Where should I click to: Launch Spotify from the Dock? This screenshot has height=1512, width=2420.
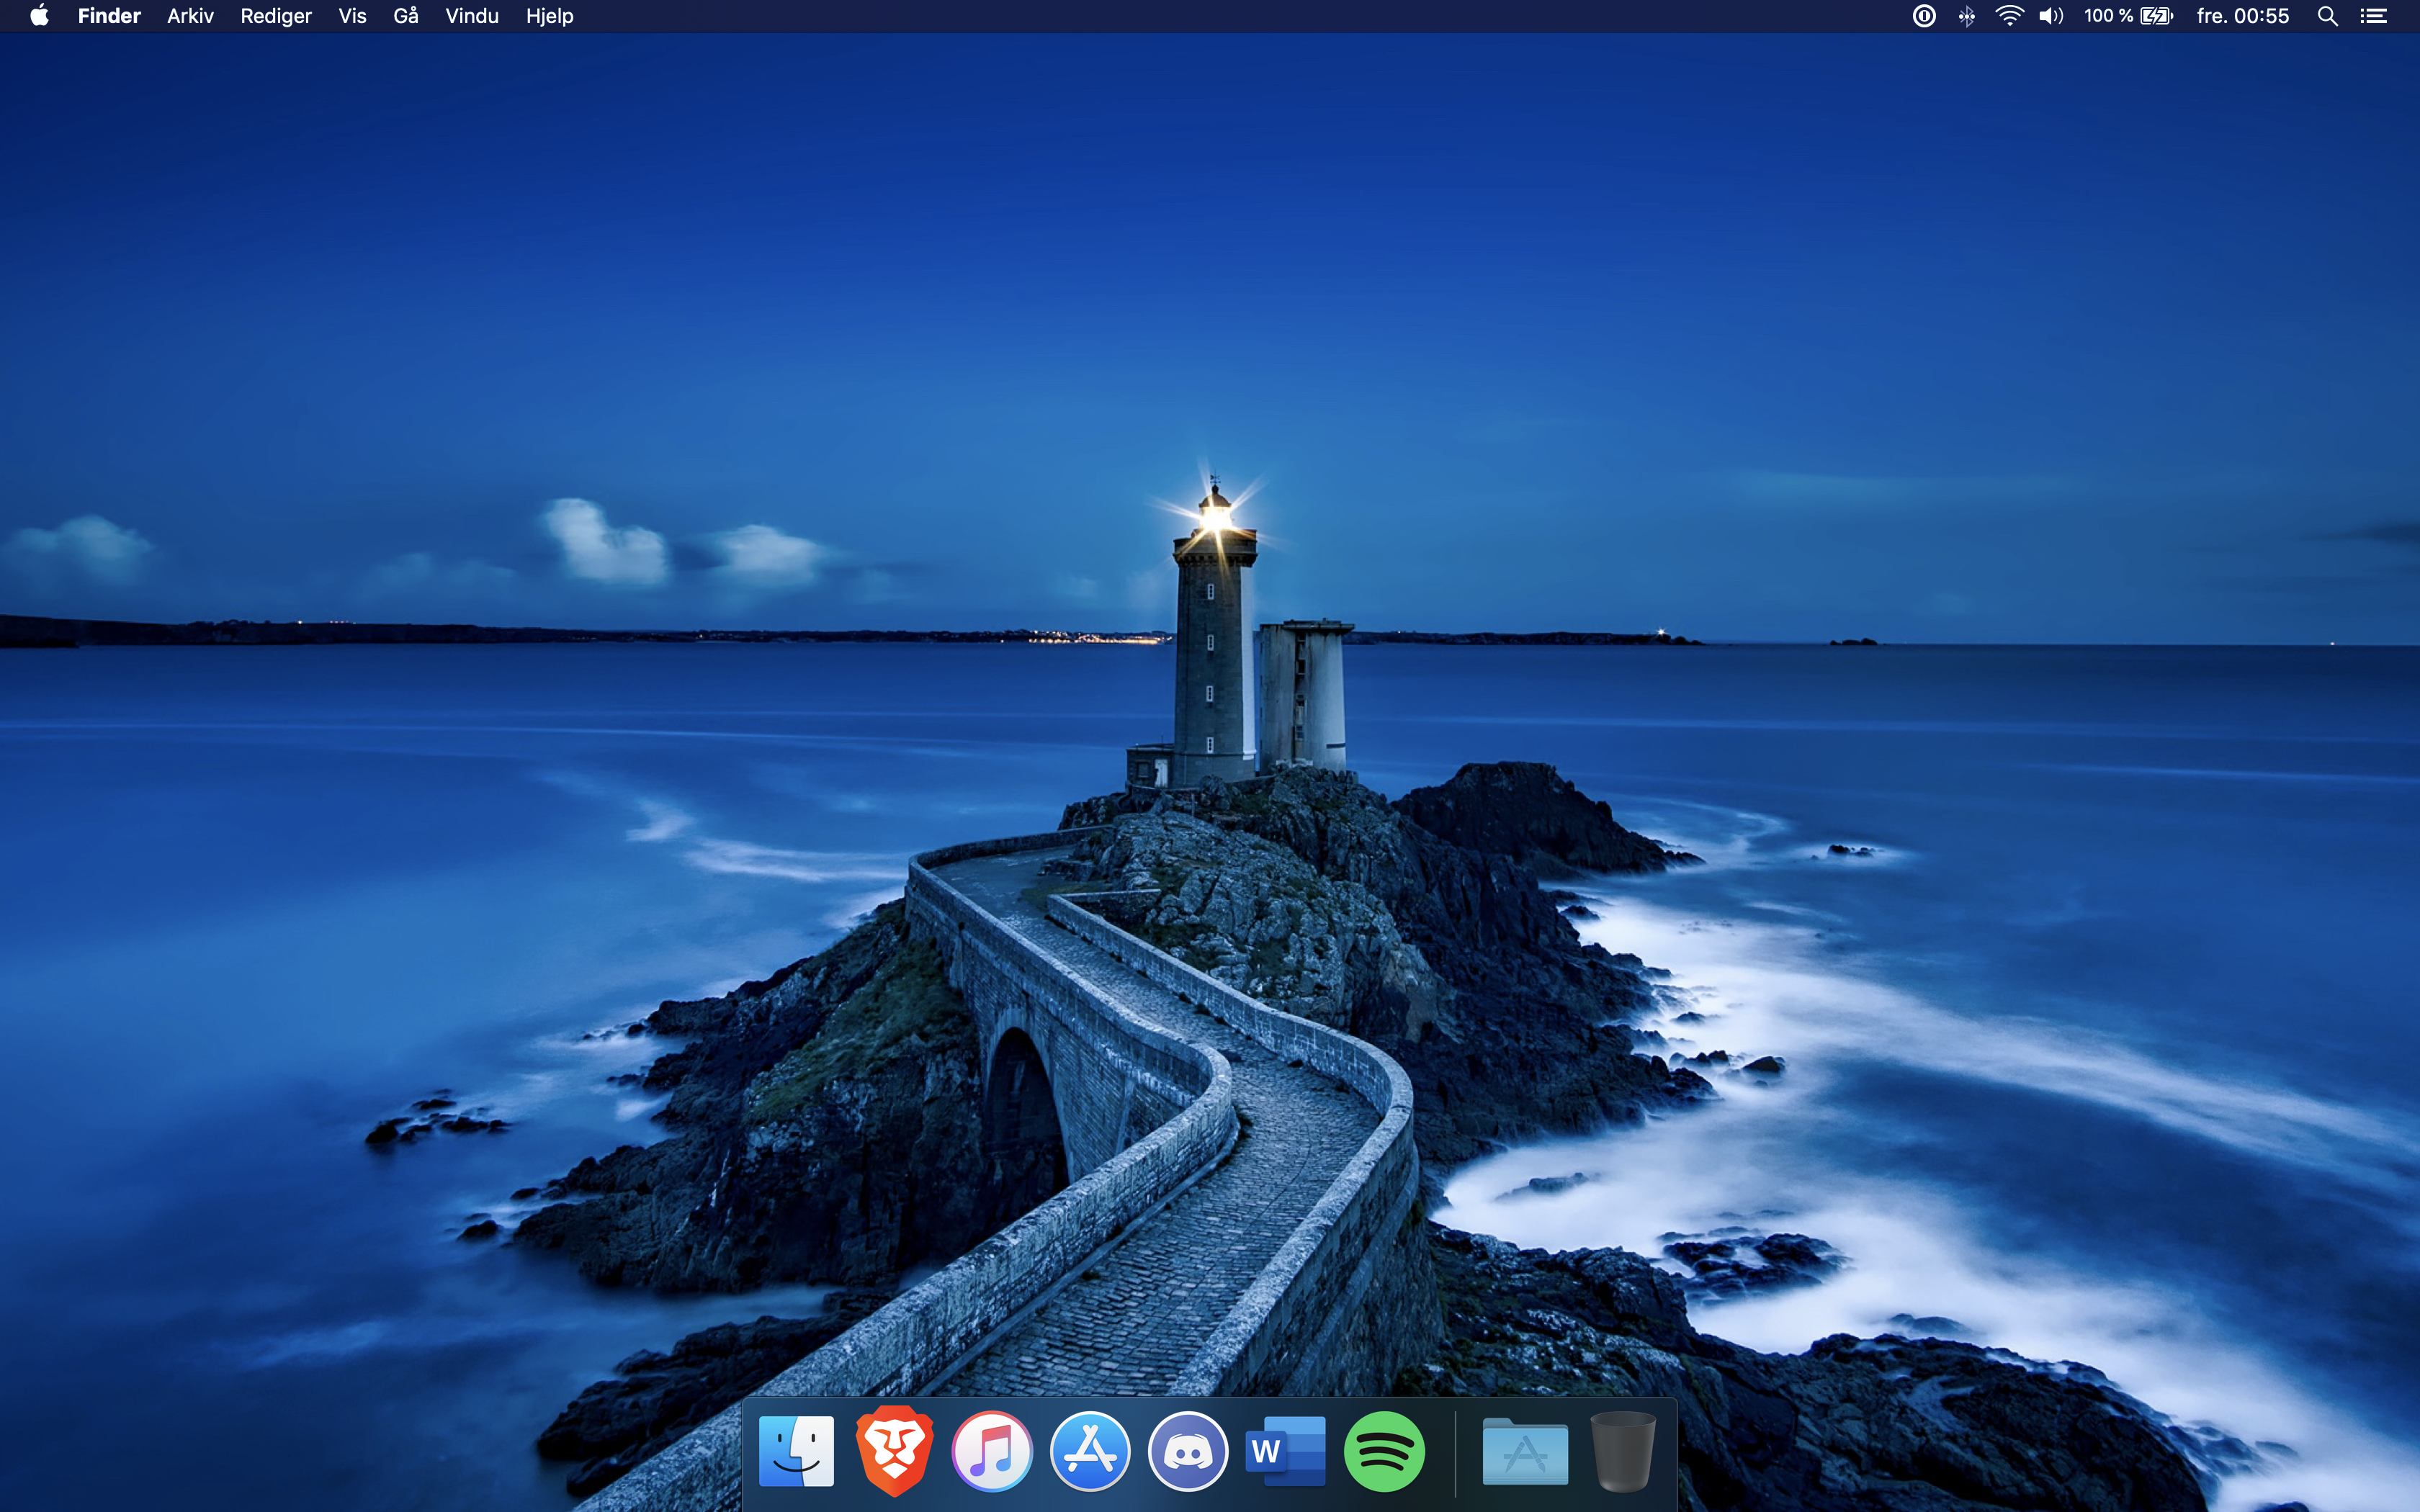click(x=1384, y=1451)
